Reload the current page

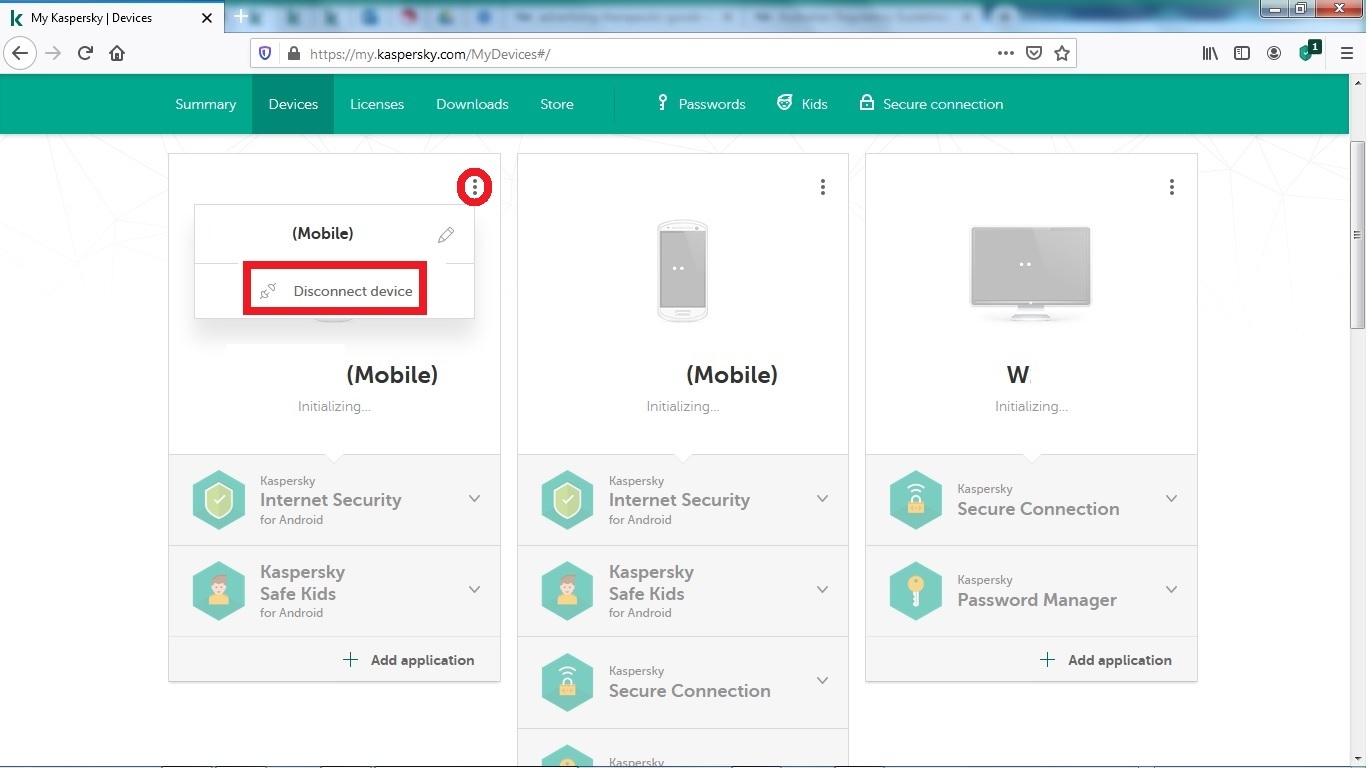point(85,53)
